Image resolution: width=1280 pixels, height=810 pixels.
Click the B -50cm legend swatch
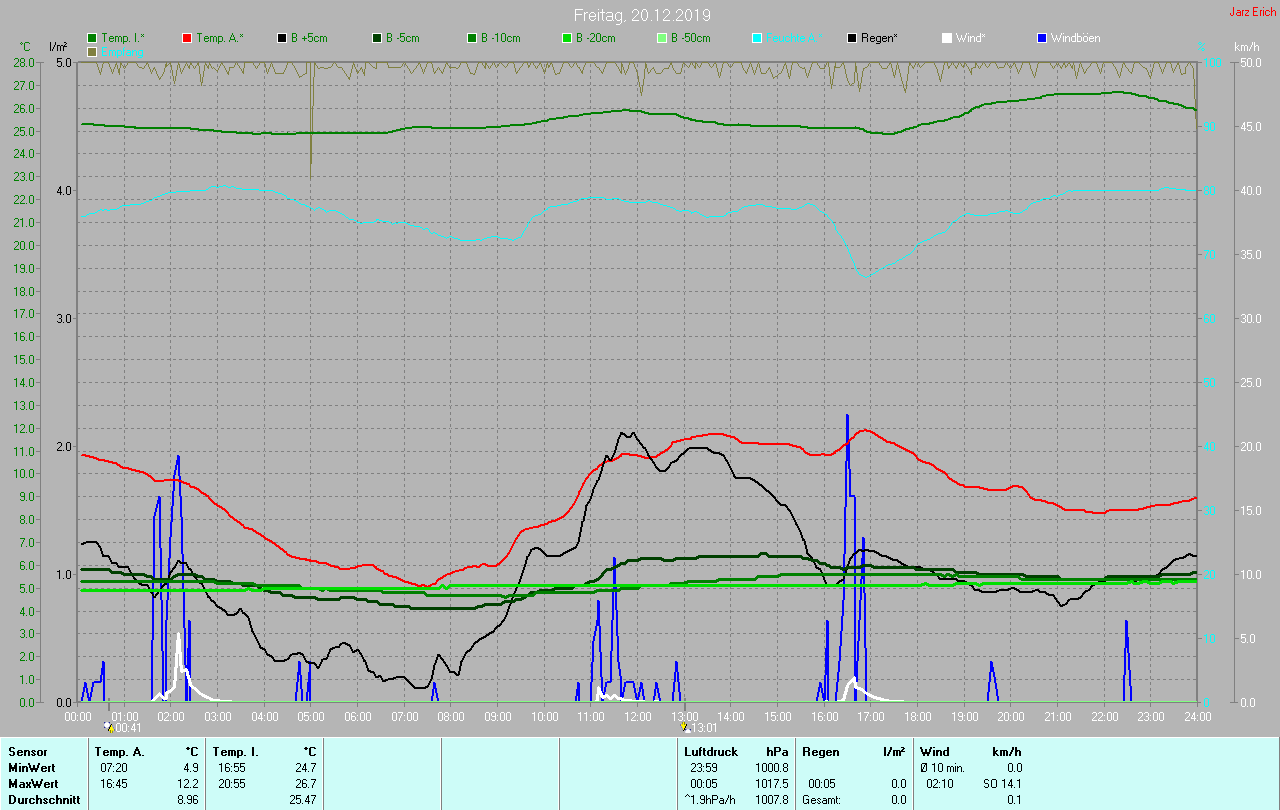coord(661,38)
